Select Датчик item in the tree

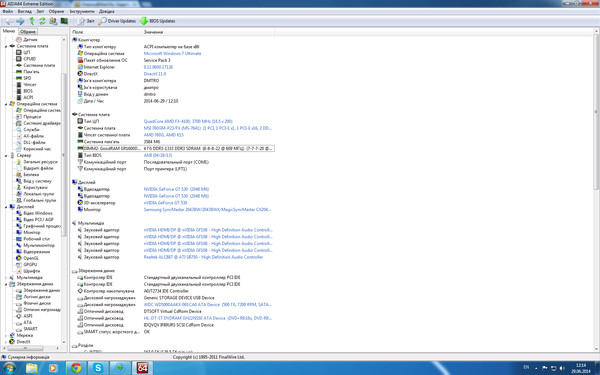coord(30,39)
